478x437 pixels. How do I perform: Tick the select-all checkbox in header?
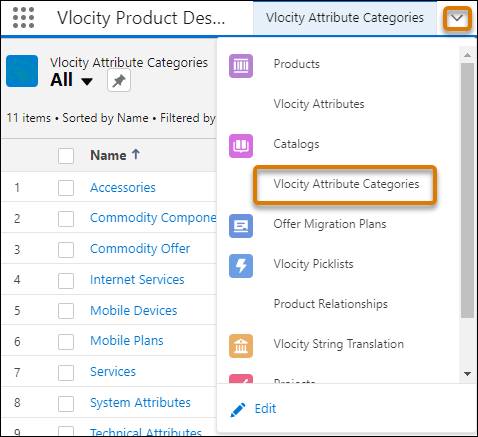tap(66, 156)
